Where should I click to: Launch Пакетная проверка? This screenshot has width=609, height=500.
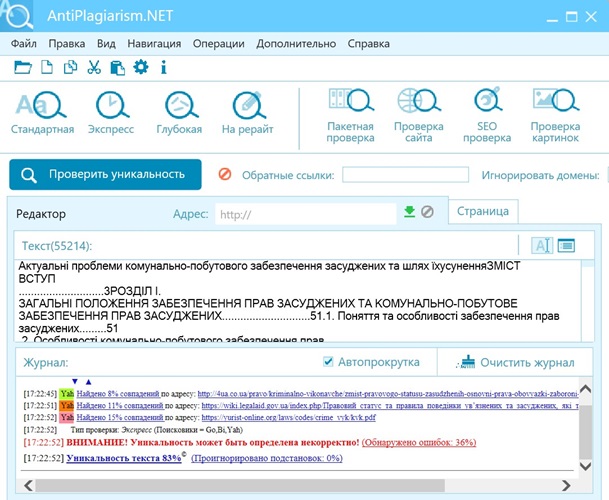tap(350, 115)
